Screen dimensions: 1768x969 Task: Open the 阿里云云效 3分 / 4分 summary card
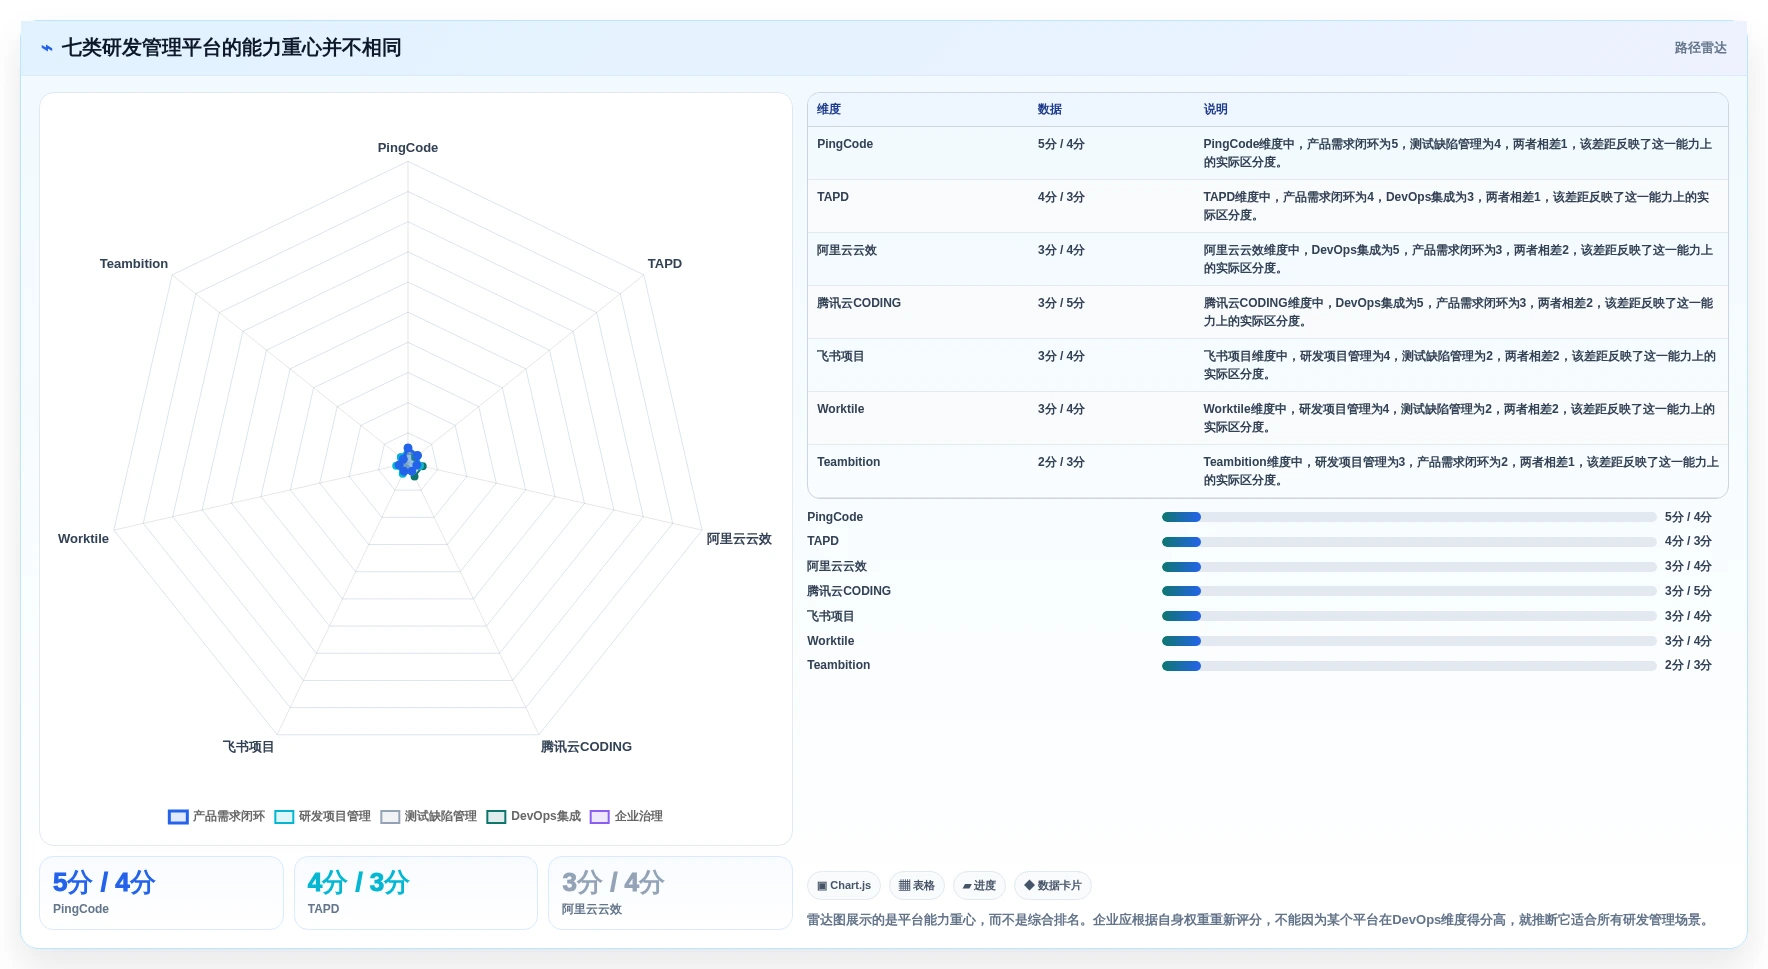[670, 893]
